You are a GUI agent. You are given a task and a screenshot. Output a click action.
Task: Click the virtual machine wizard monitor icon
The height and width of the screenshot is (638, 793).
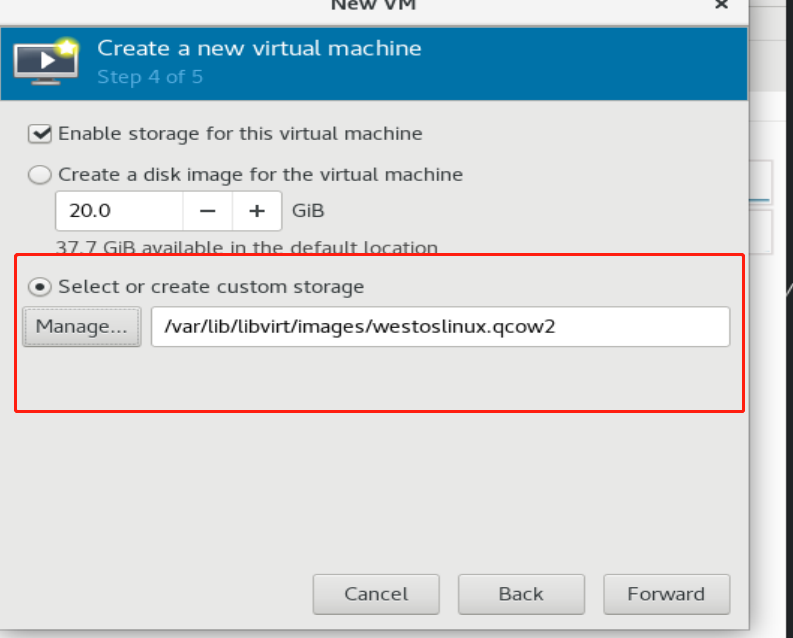click(46, 62)
